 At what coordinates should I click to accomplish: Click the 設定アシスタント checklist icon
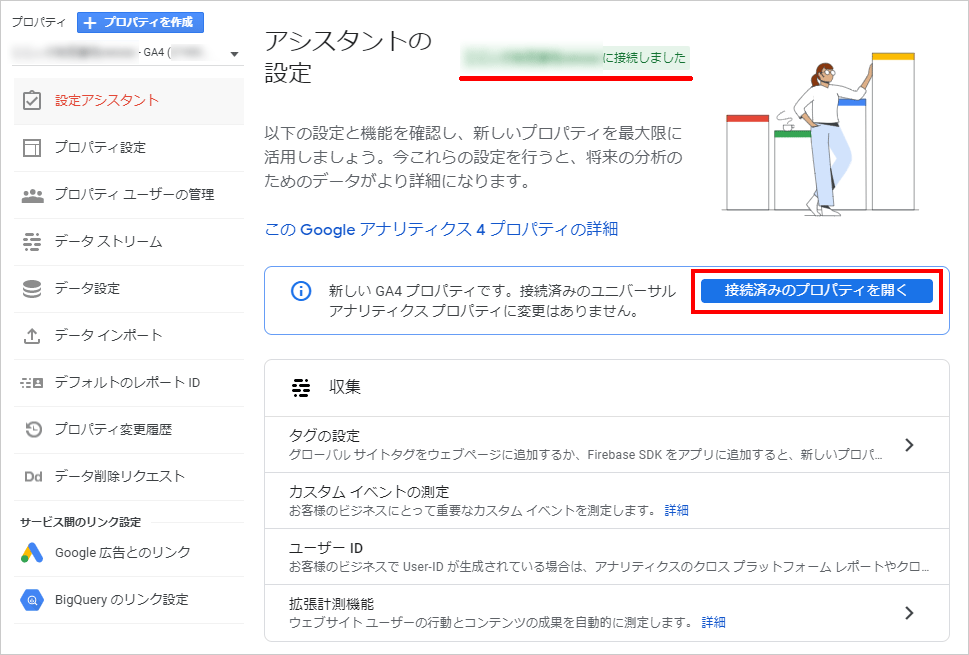pyautogui.click(x=32, y=101)
